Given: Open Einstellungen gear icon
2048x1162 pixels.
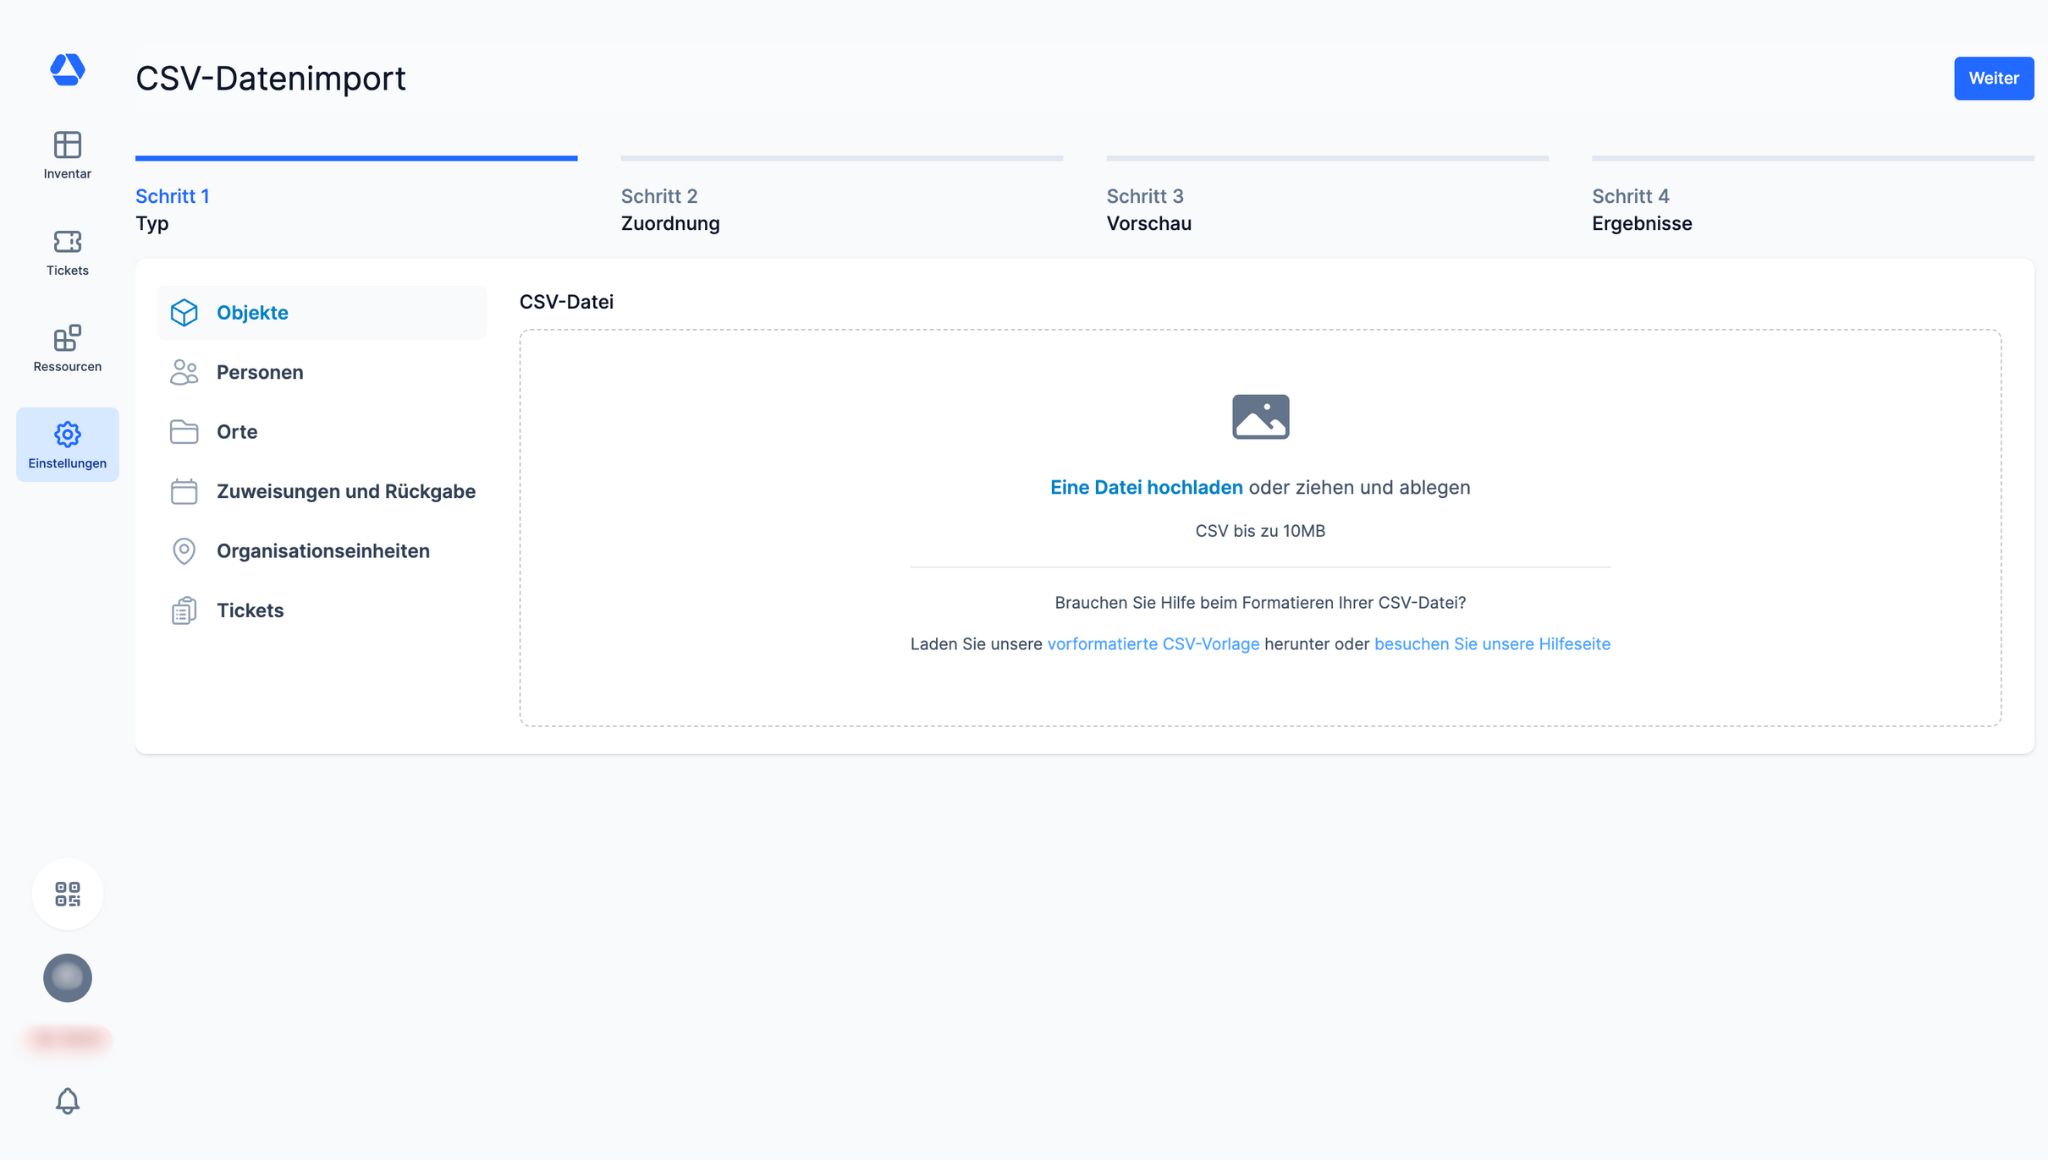Looking at the screenshot, I should (x=67, y=435).
